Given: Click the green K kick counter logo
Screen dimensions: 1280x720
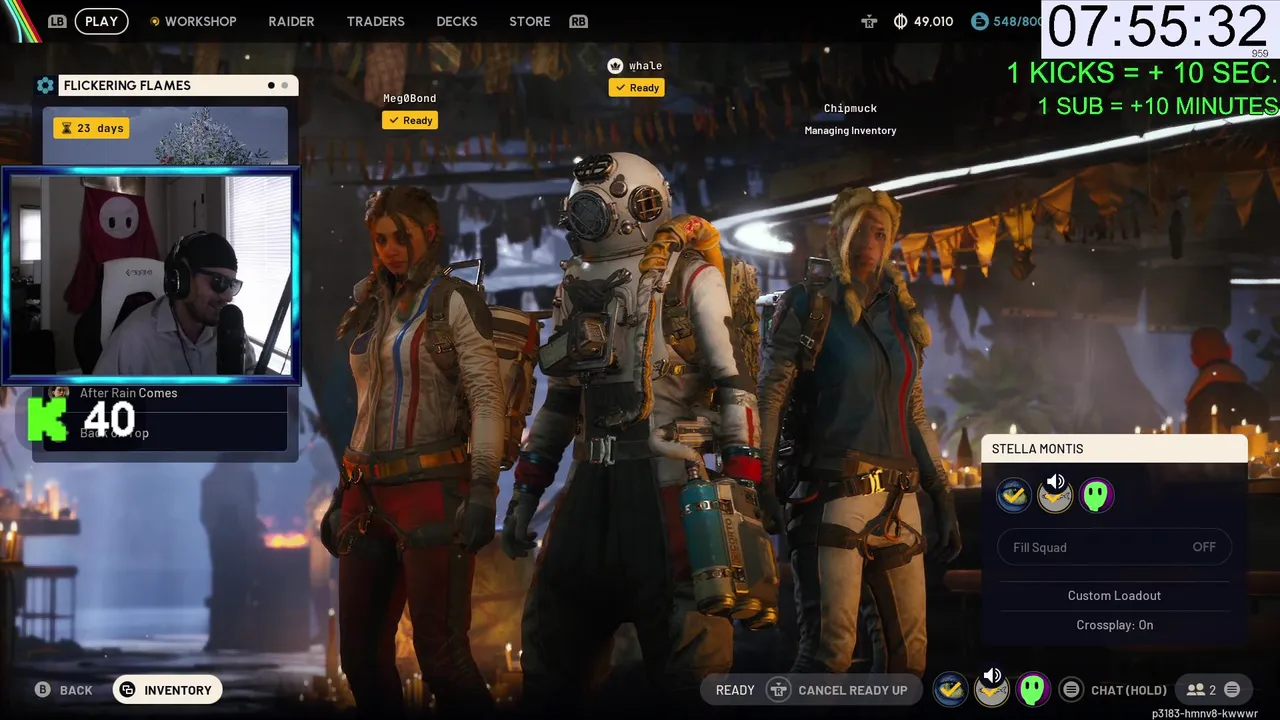Looking at the screenshot, I should click(46, 419).
